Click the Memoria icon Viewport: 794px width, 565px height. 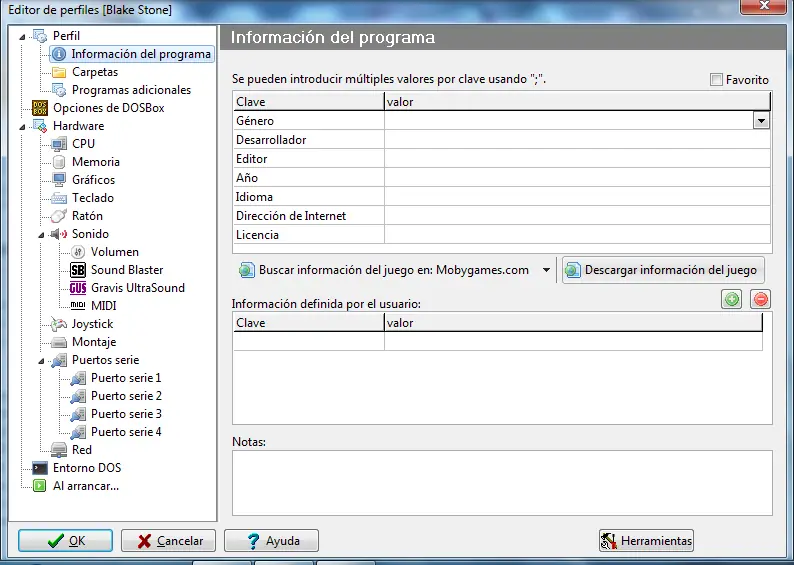coord(59,162)
